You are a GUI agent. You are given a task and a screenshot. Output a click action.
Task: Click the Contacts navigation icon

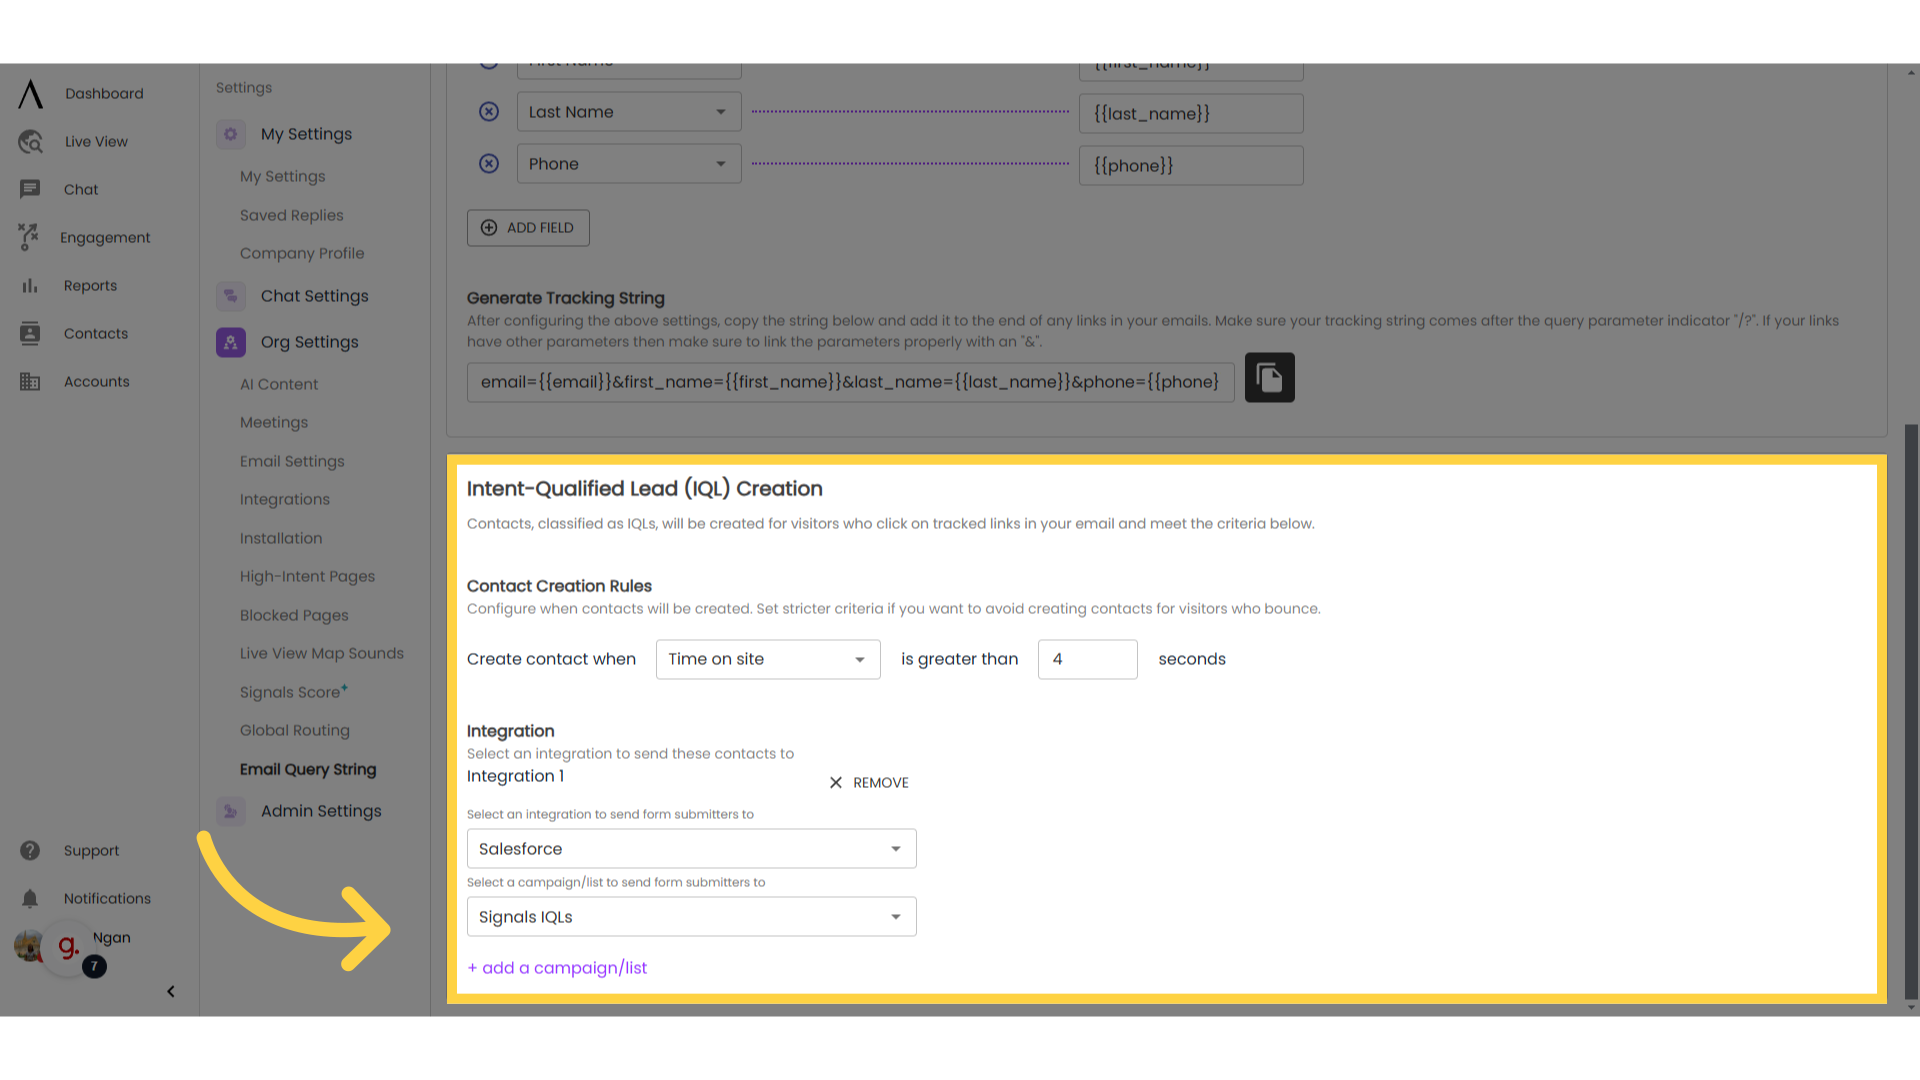(28, 332)
